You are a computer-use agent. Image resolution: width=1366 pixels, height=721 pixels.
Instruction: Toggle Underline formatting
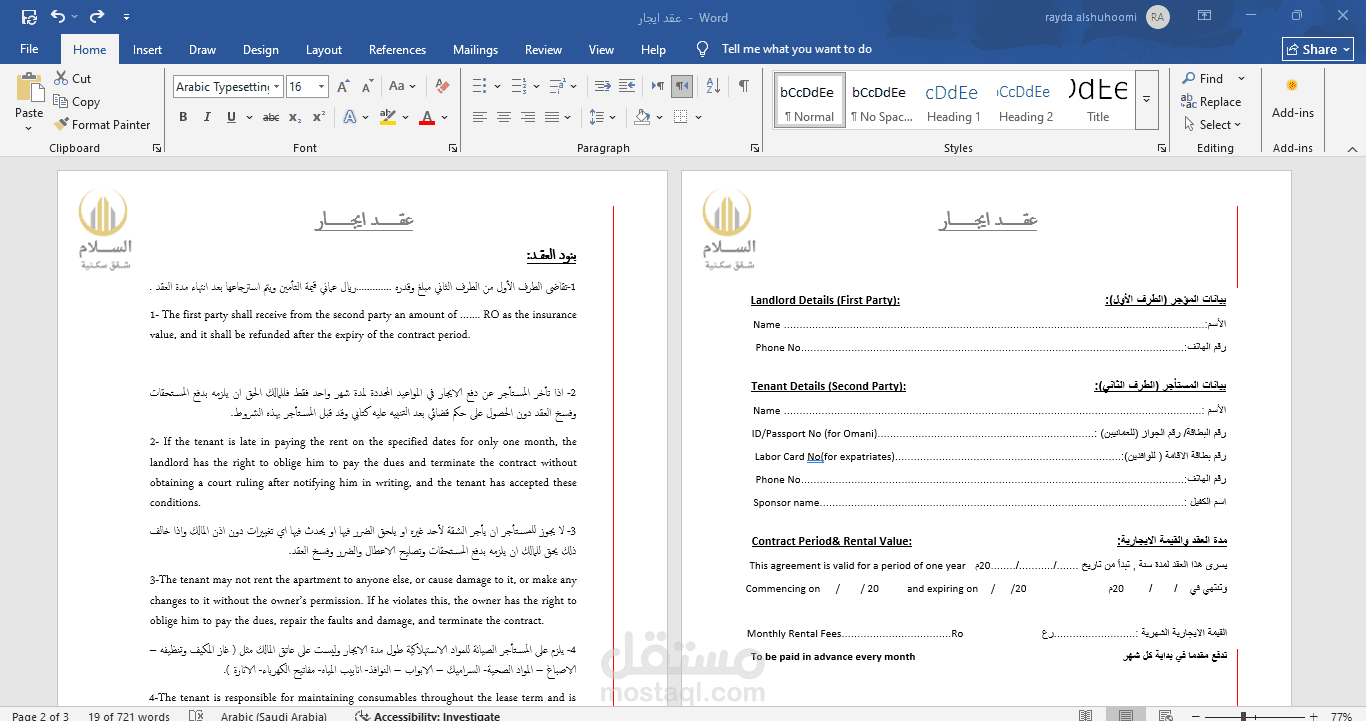[232, 117]
